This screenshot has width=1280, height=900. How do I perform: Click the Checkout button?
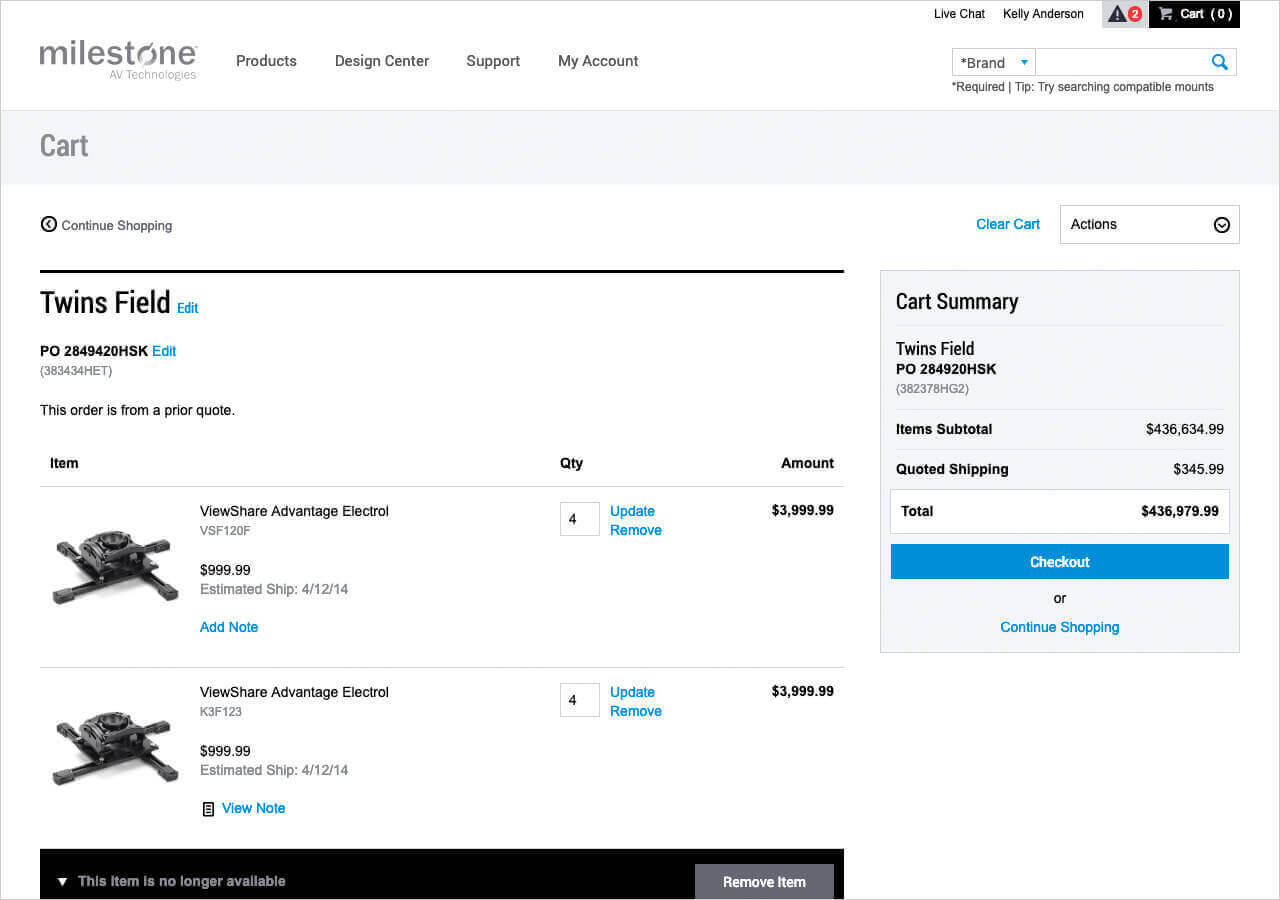(1060, 562)
